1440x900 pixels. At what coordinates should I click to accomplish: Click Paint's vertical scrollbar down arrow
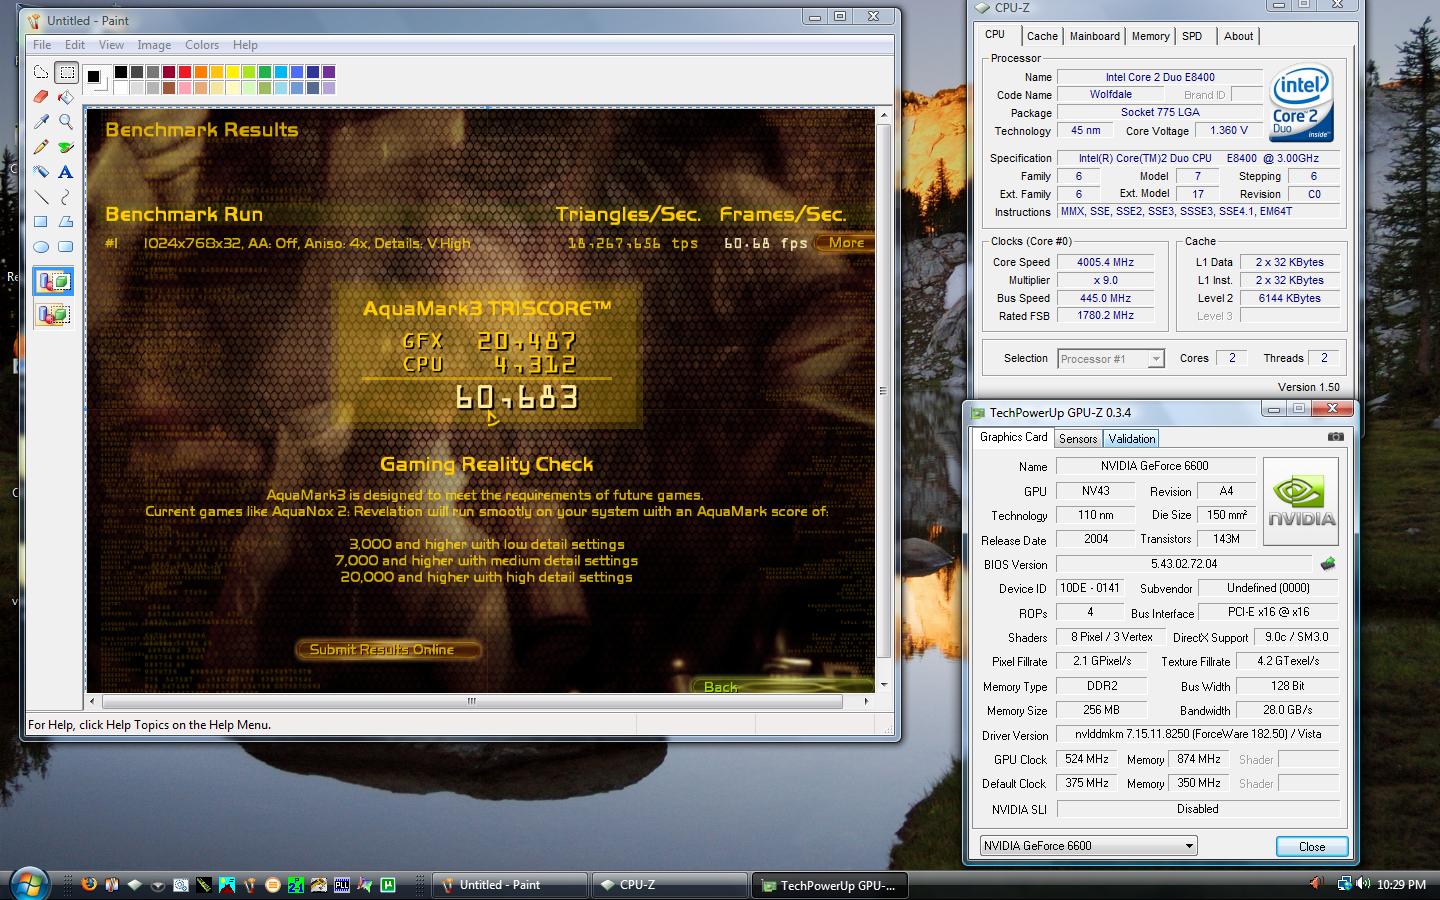click(883, 685)
